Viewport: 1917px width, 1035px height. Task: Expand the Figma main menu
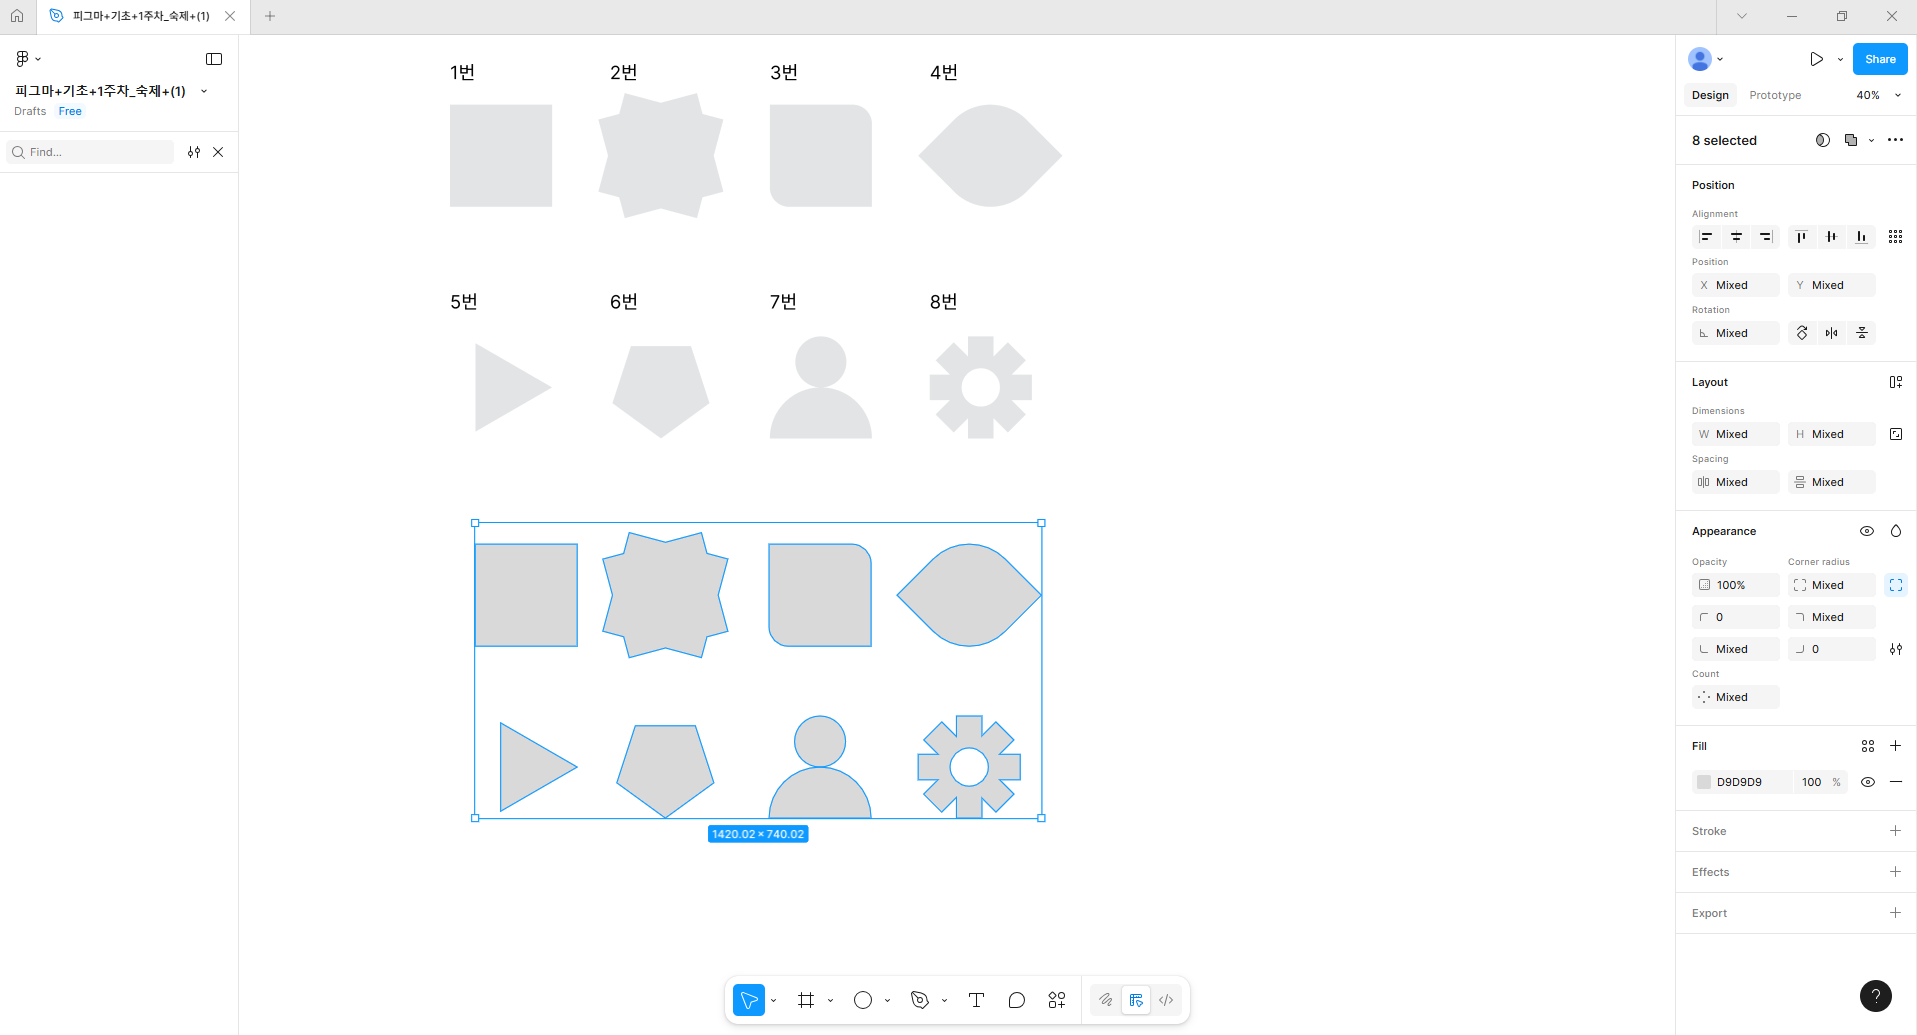pos(28,59)
